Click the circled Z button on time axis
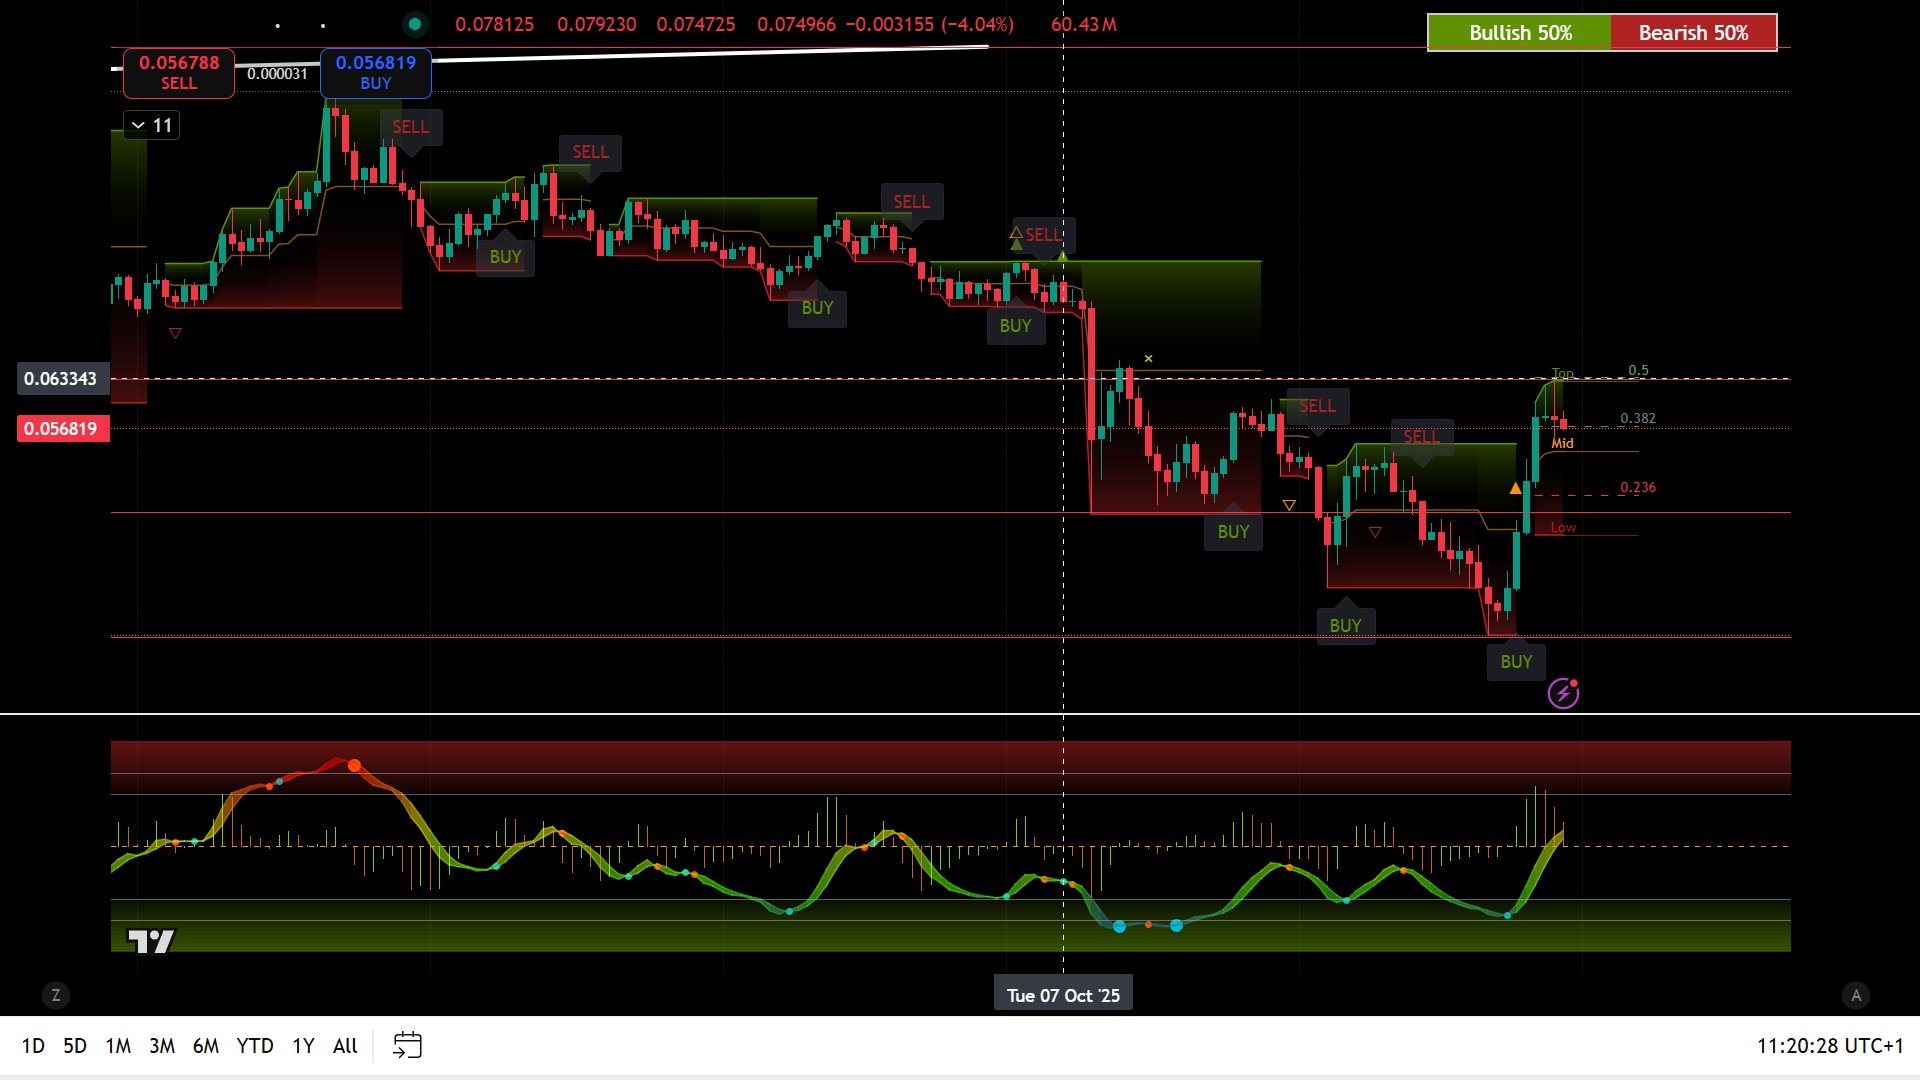The height and width of the screenshot is (1080, 1920). click(x=56, y=995)
